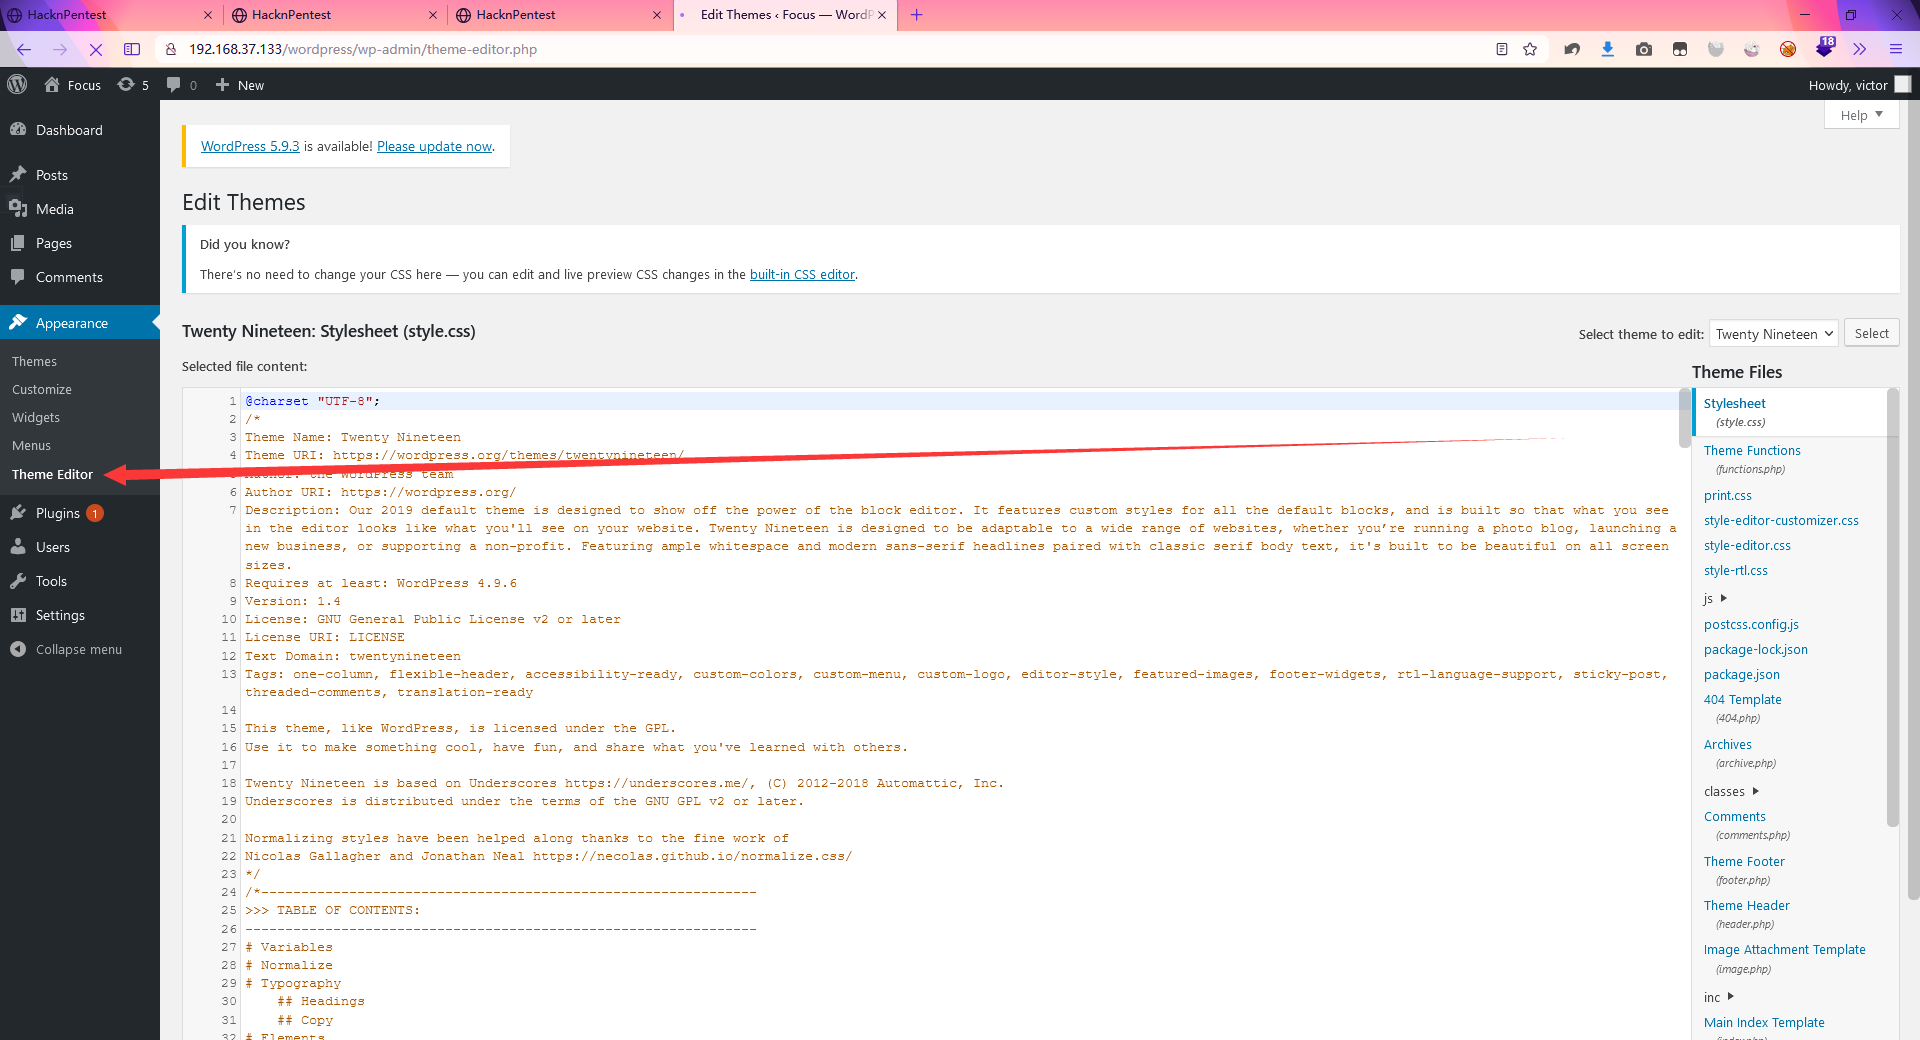Open Dashboard in the admin sidebar

click(x=80, y=130)
